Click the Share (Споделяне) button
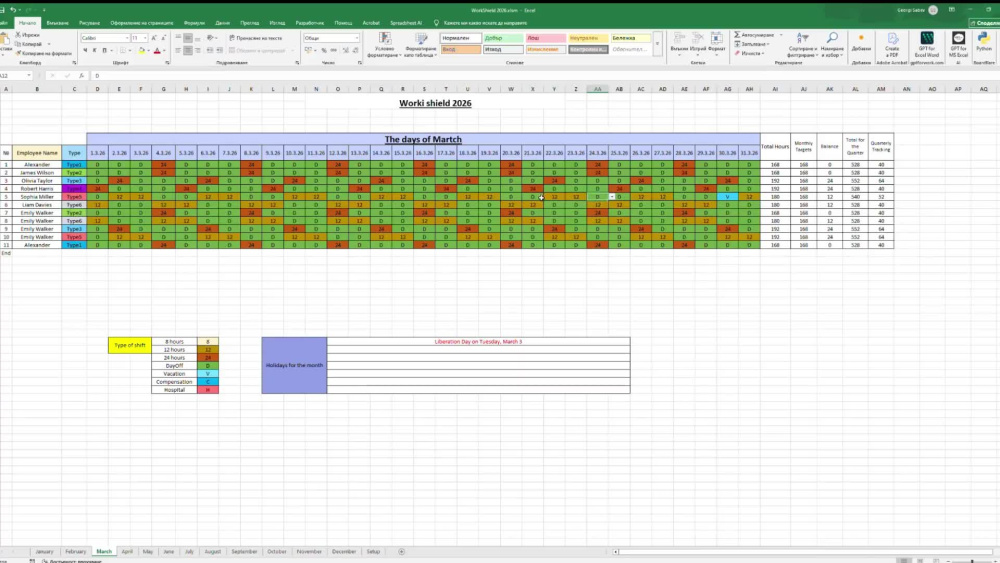The image size is (1000, 563). point(985,23)
